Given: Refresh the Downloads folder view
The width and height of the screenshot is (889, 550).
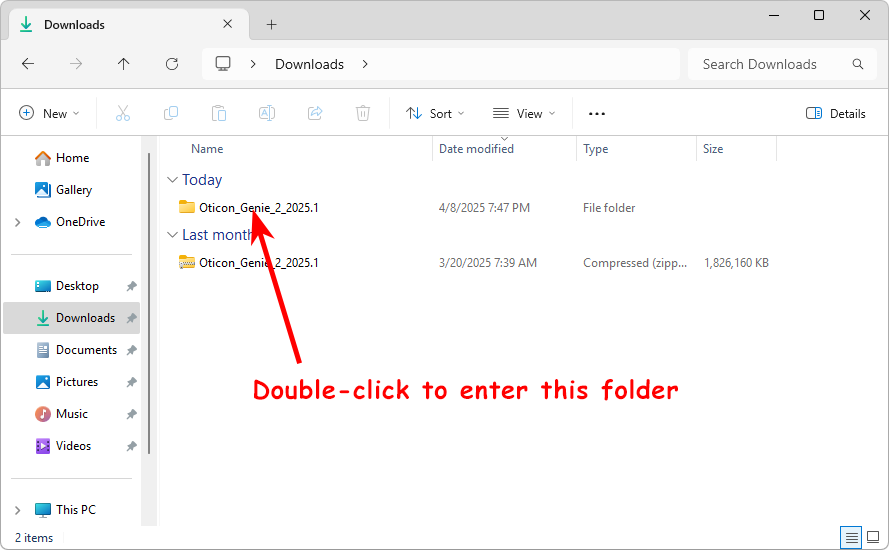Looking at the screenshot, I should click(x=172, y=64).
